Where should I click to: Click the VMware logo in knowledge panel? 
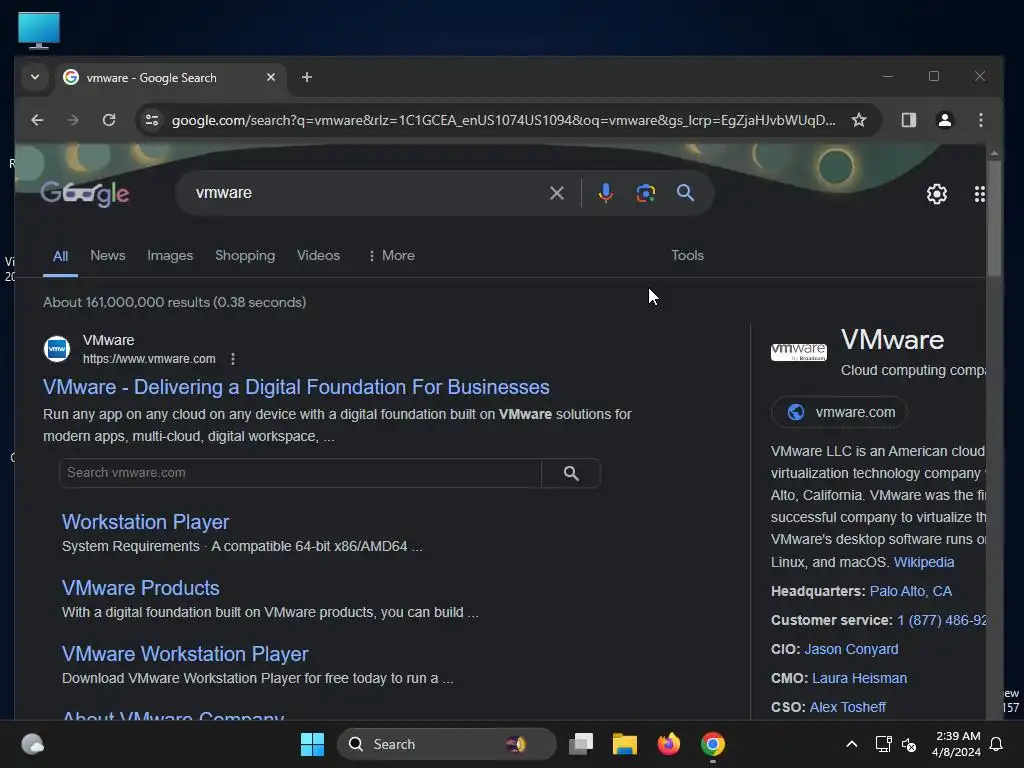(798, 352)
